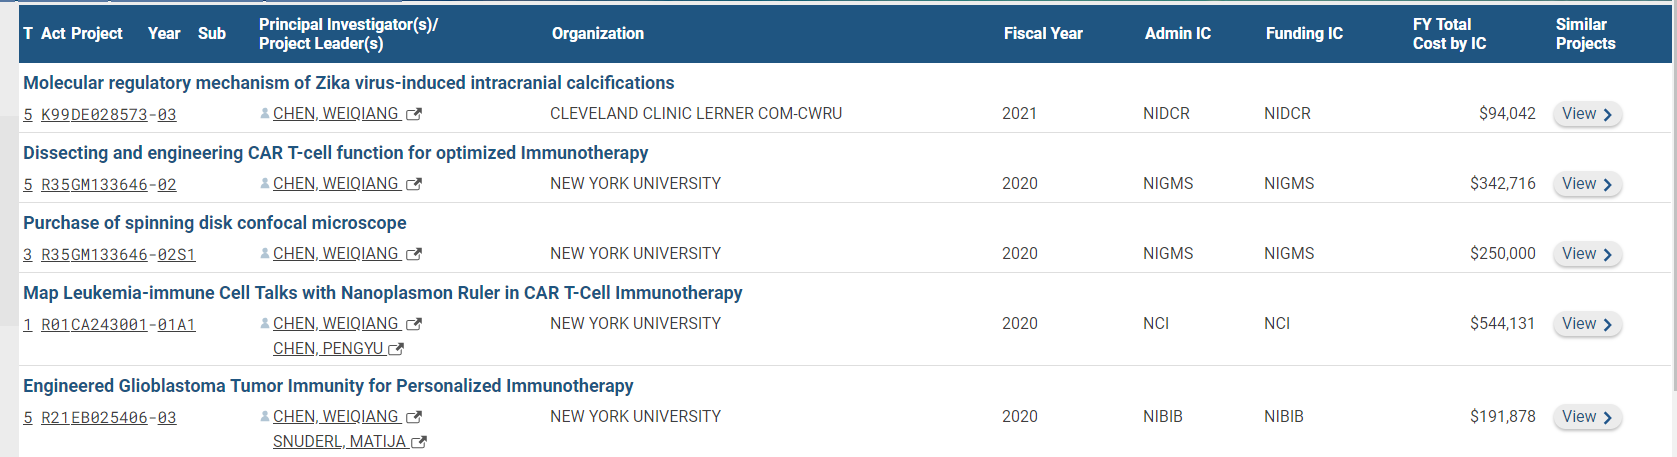Sort by Organization column header

pos(598,33)
